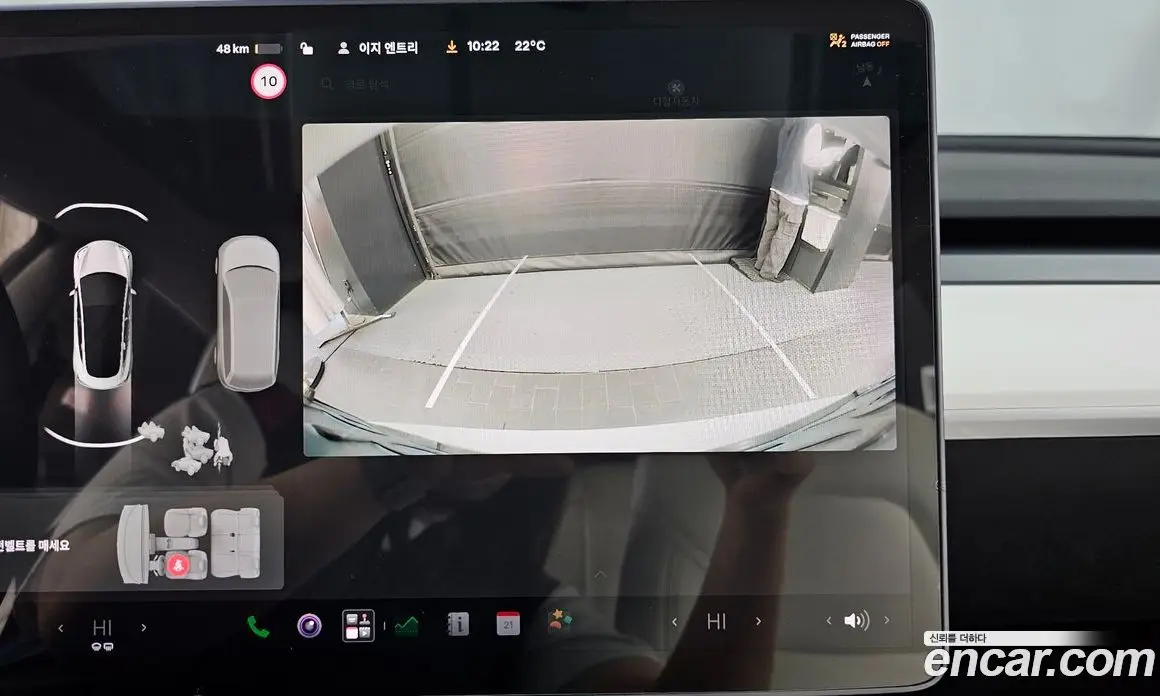The image size is (1160, 696).
Task: Tap the 10:22 clock display
Action: point(483,47)
